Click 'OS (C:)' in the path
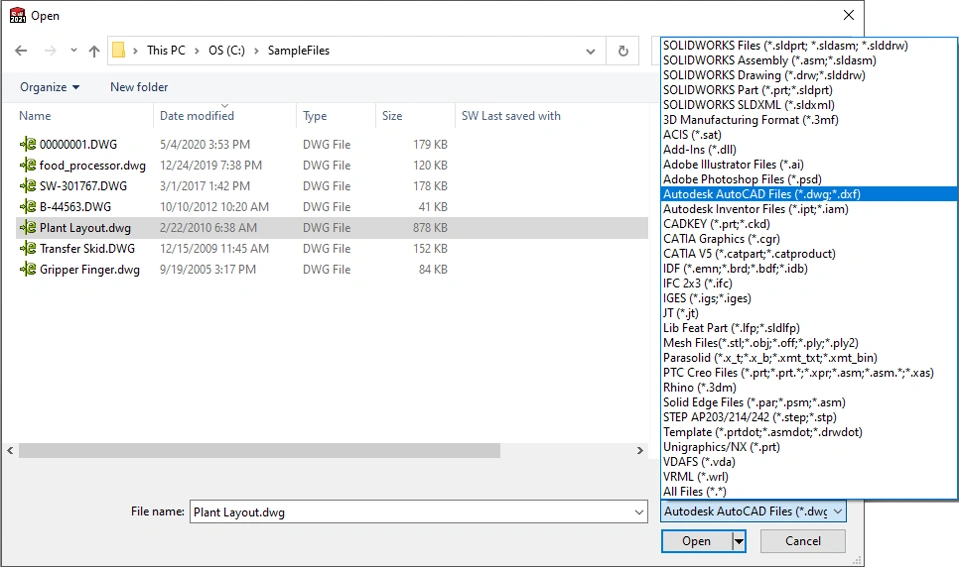The image size is (960, 567). [x=227, y=50]
